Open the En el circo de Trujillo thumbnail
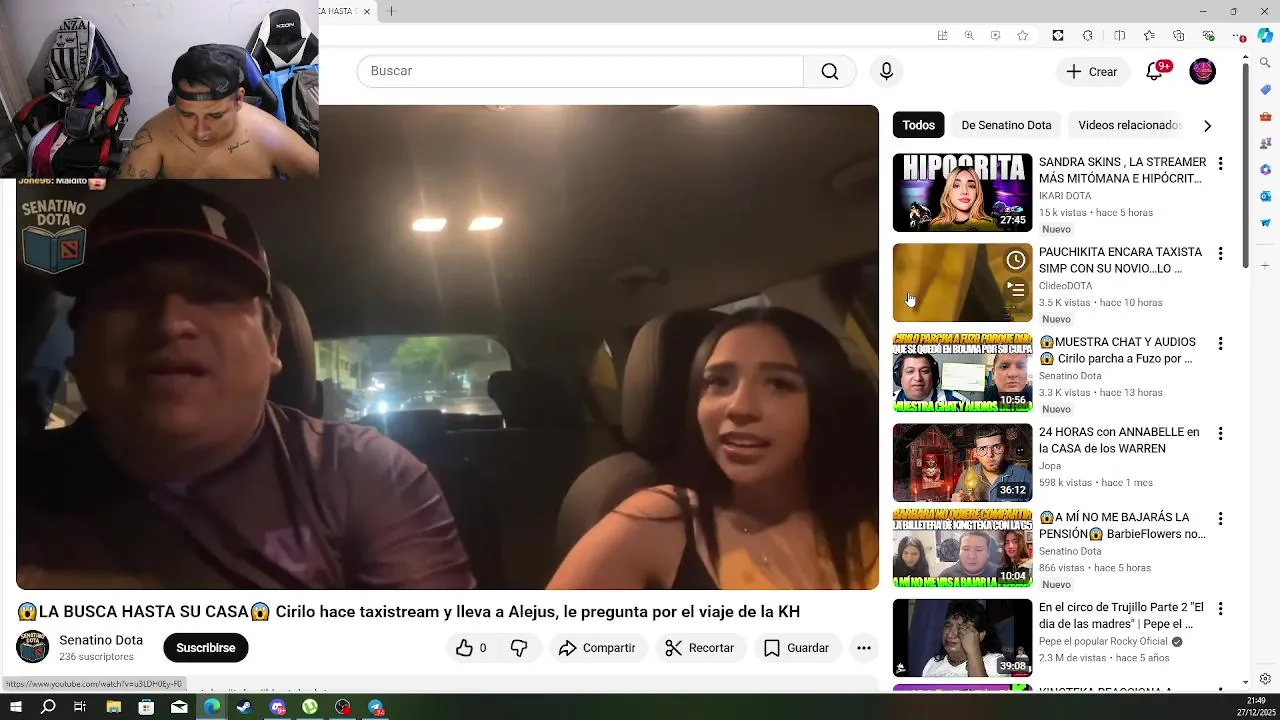Screen dimensions: 1280x720 [962, 638]
